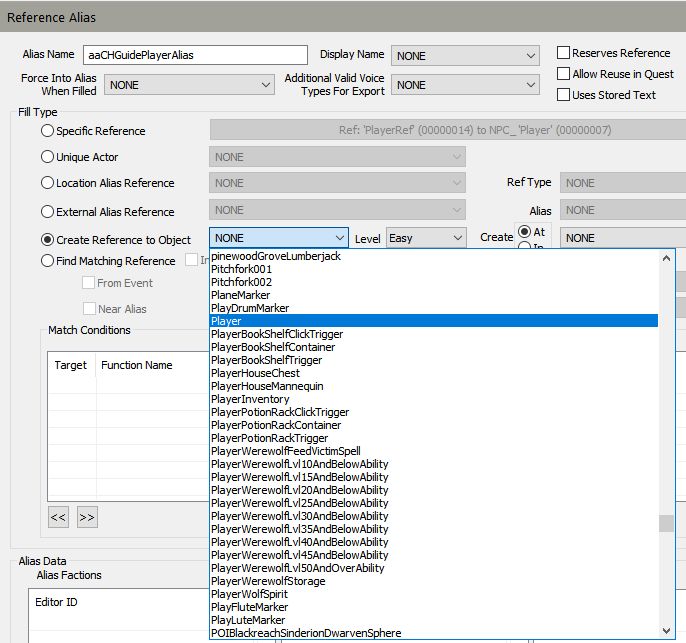Expand Force Into Alias When Filled dropdown
Viewport: 686px width, 643px height.
coord(188,86)
